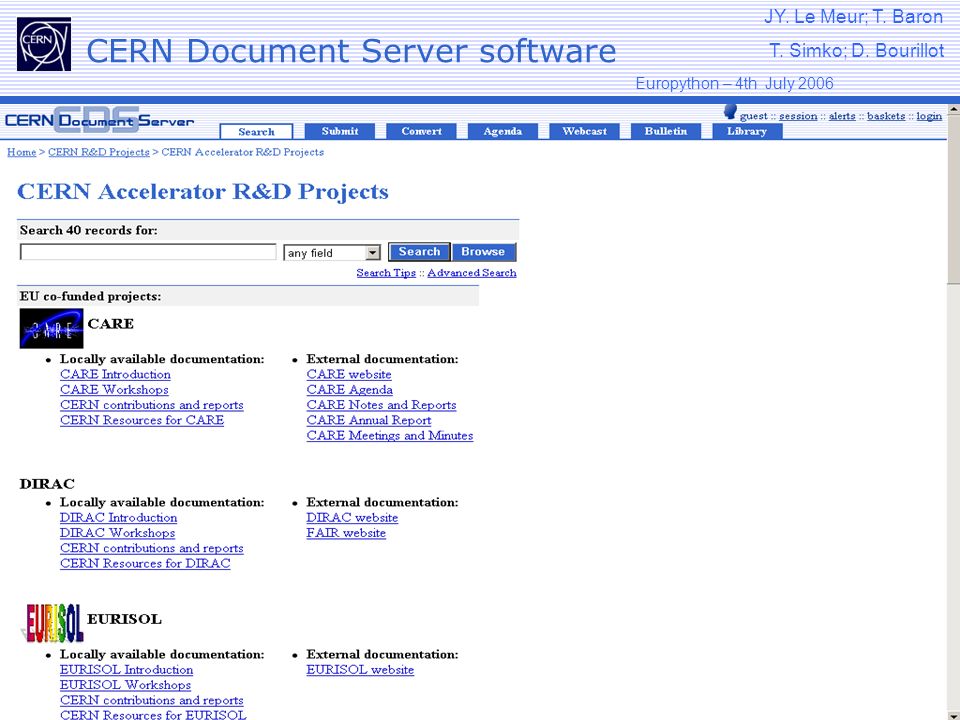Focus the search records text field
This screenshot has height=720, width=960.
(x=148, y=252)
